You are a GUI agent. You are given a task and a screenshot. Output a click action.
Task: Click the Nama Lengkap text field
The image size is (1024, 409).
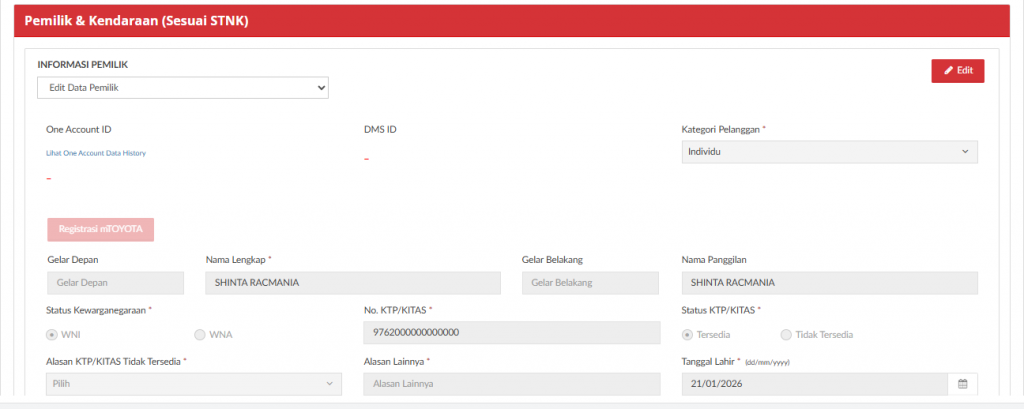tap(352, 283)
